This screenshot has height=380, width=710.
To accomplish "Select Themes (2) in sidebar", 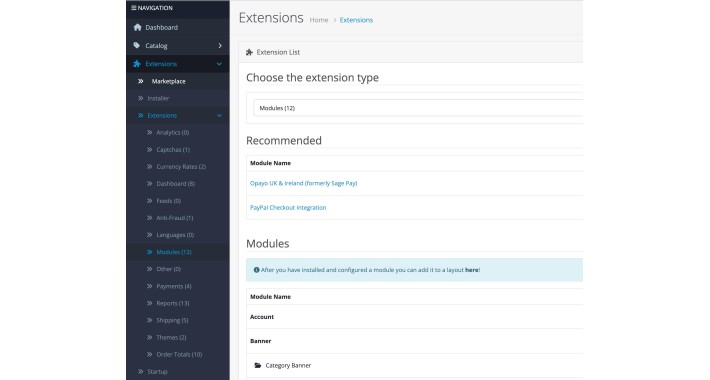I will tap(171, 337).
